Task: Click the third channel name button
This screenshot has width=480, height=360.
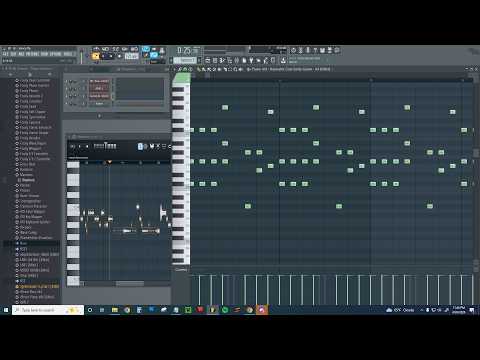Action: [x=99, y=96]
